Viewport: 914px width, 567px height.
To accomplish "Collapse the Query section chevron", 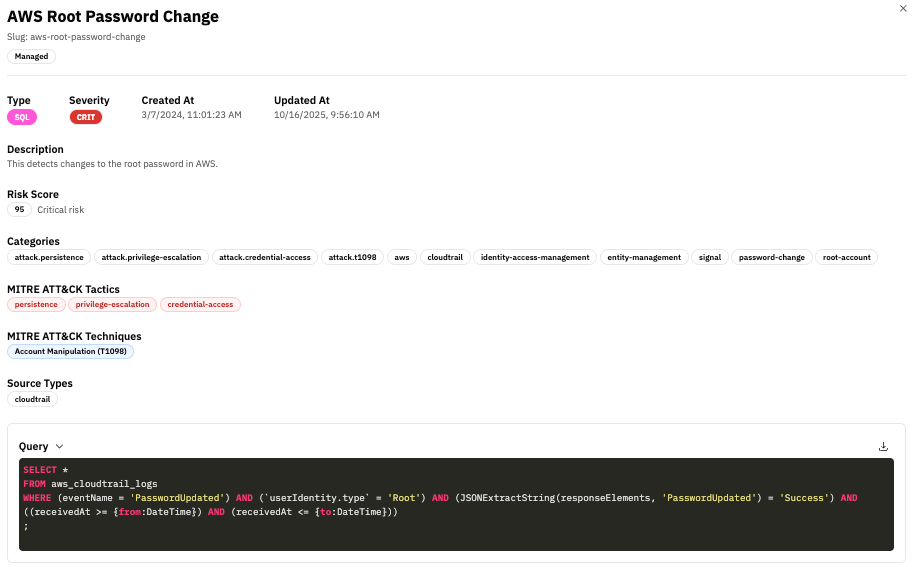I will [59, 446].
